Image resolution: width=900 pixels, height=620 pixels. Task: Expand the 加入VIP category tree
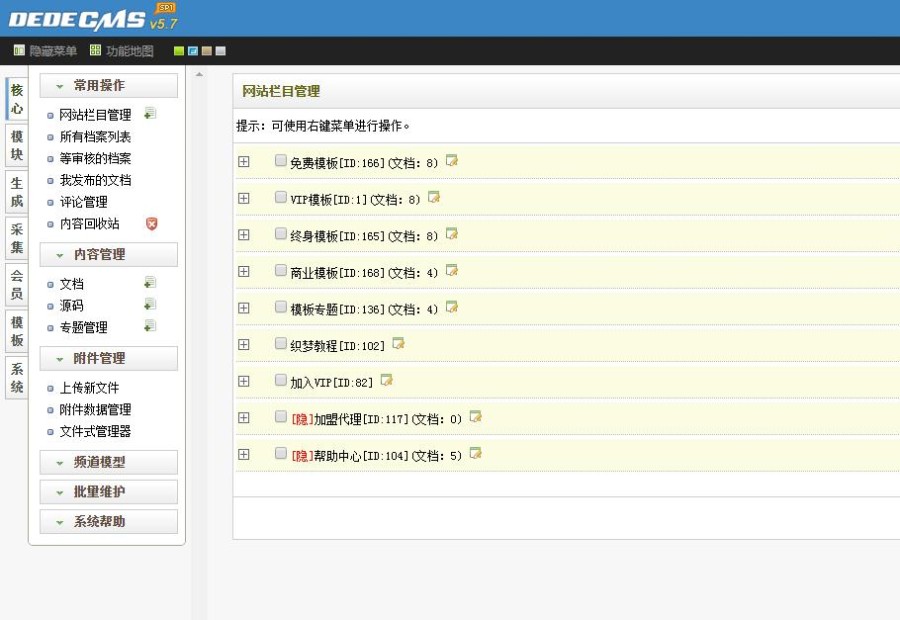click(244, 381)
